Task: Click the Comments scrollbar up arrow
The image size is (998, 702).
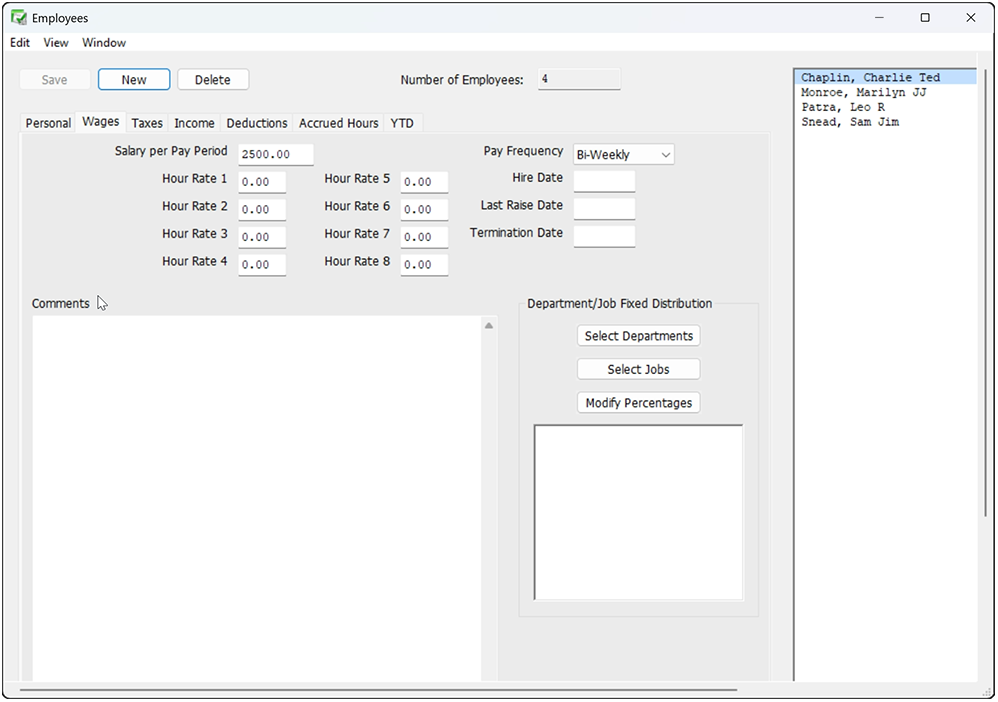Action: [489, 326]
